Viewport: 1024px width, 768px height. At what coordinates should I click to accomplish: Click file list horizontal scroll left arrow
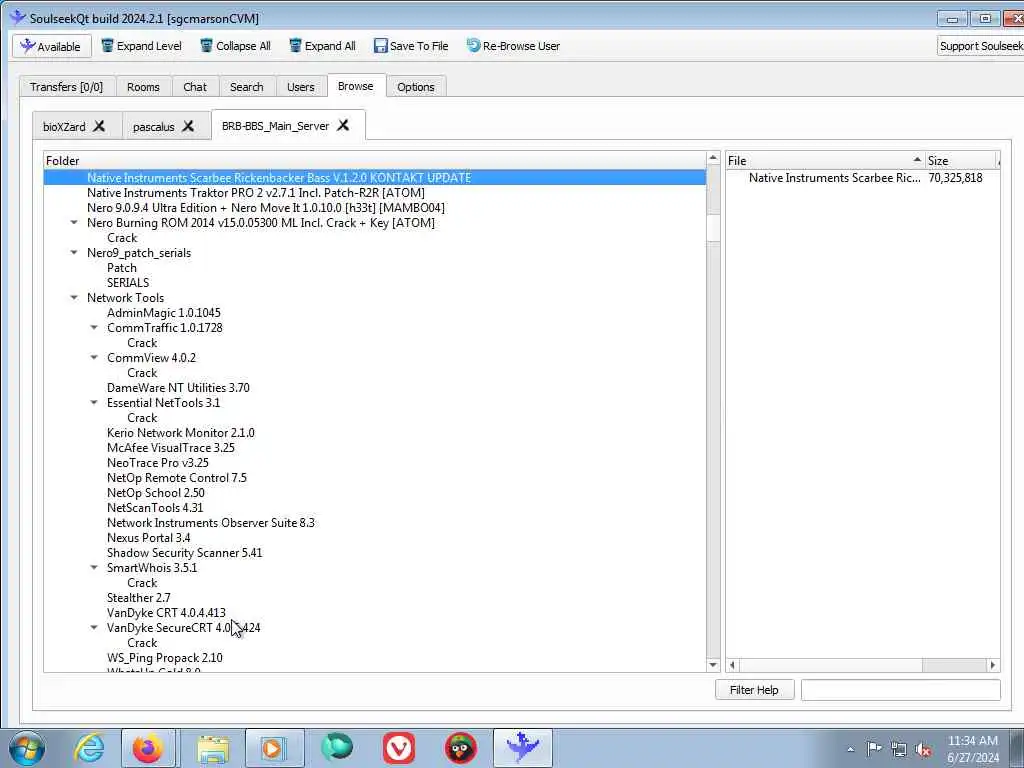click(x=733, y=665)
